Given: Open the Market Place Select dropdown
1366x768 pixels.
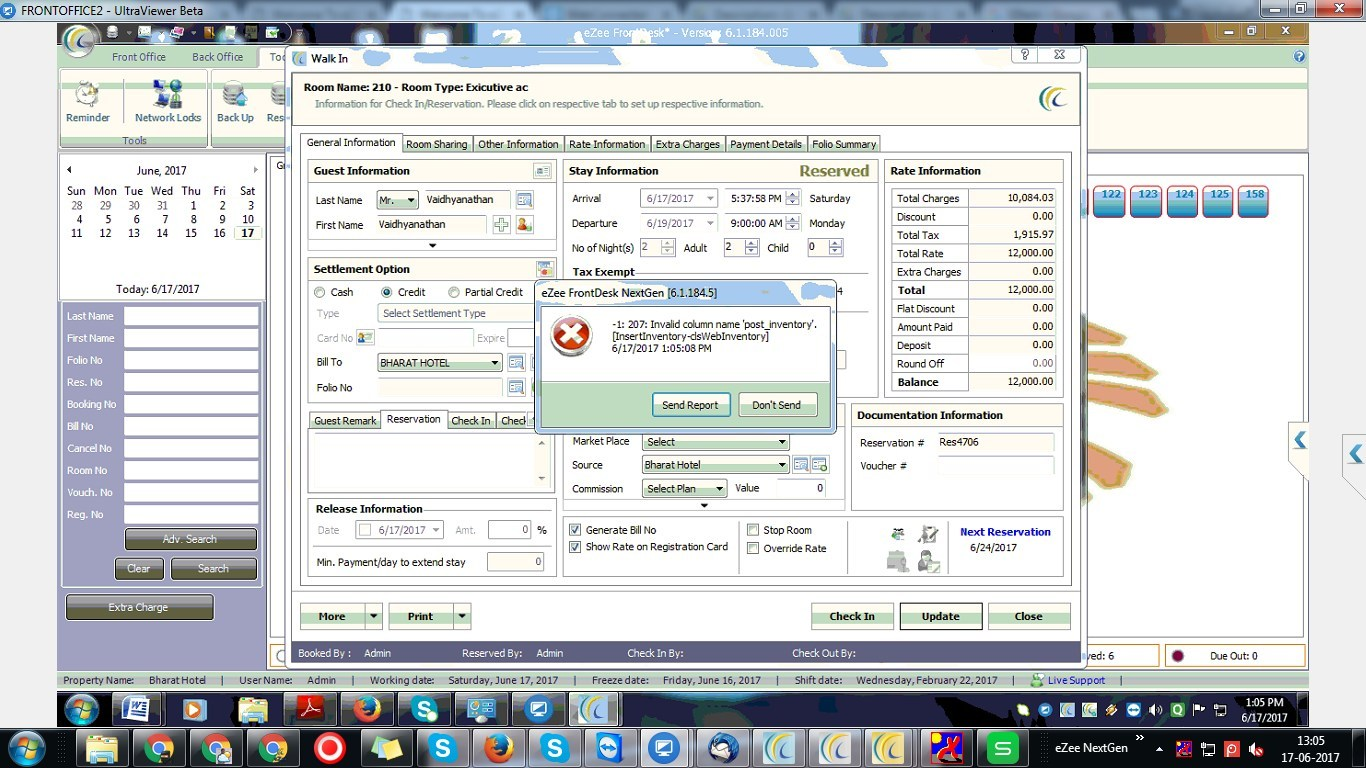Looking at the screenshot, I should click(x=782, y=442).
